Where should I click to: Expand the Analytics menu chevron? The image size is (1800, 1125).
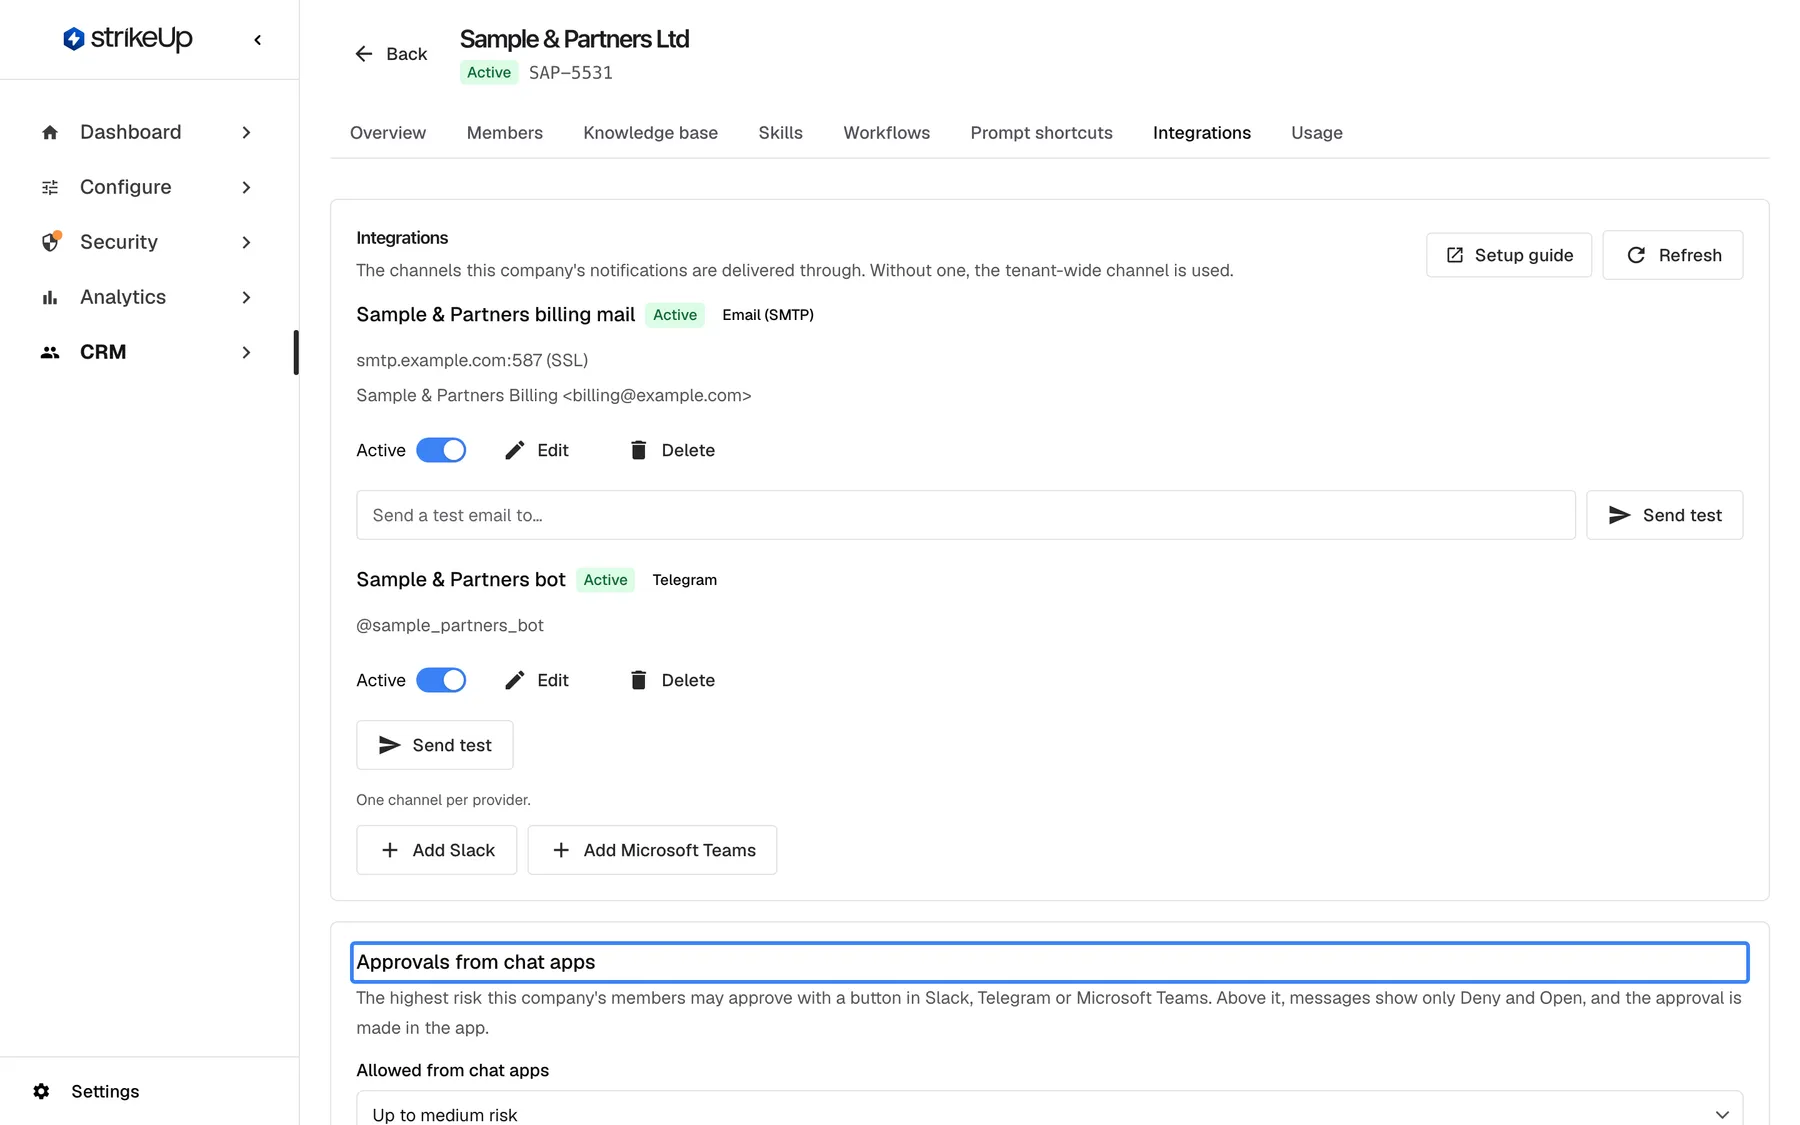pyautogui.click(x=246, y=297)
